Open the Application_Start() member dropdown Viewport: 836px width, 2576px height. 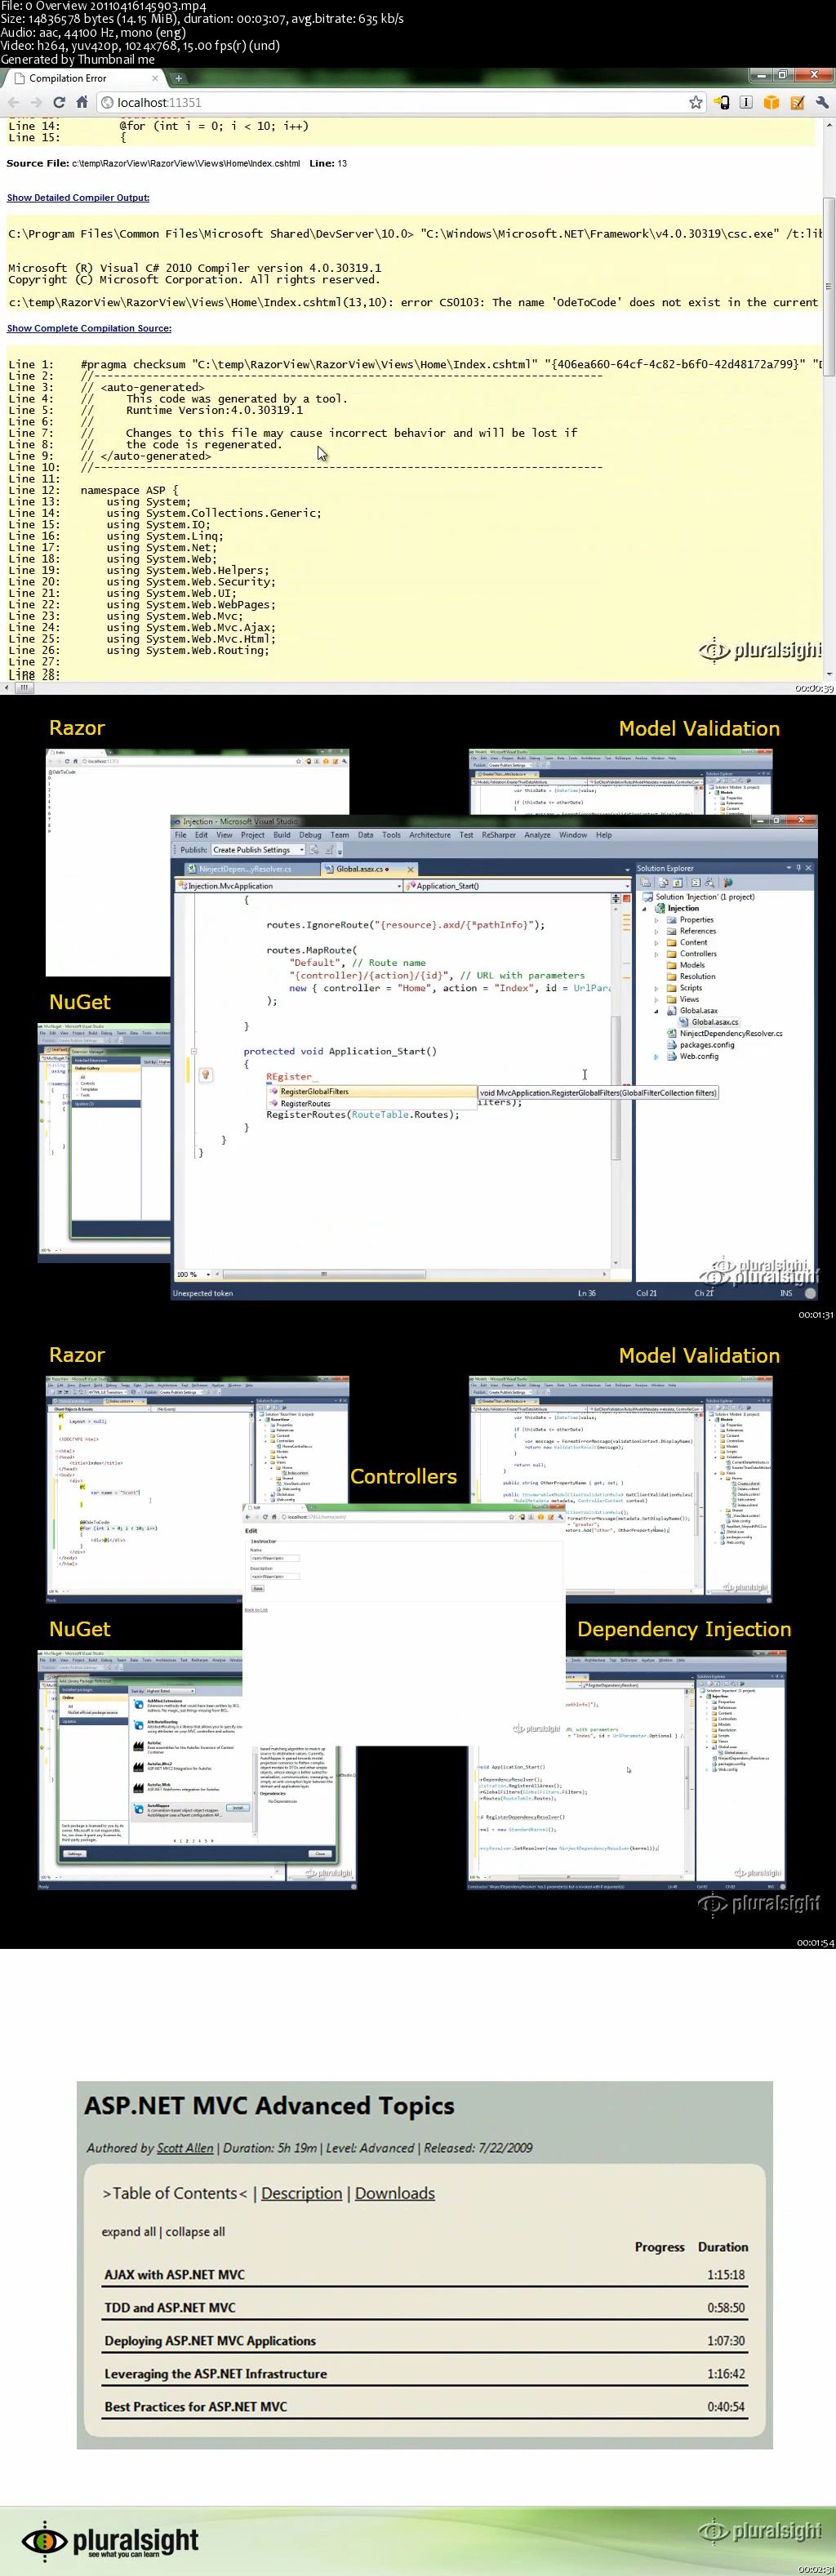627,886
